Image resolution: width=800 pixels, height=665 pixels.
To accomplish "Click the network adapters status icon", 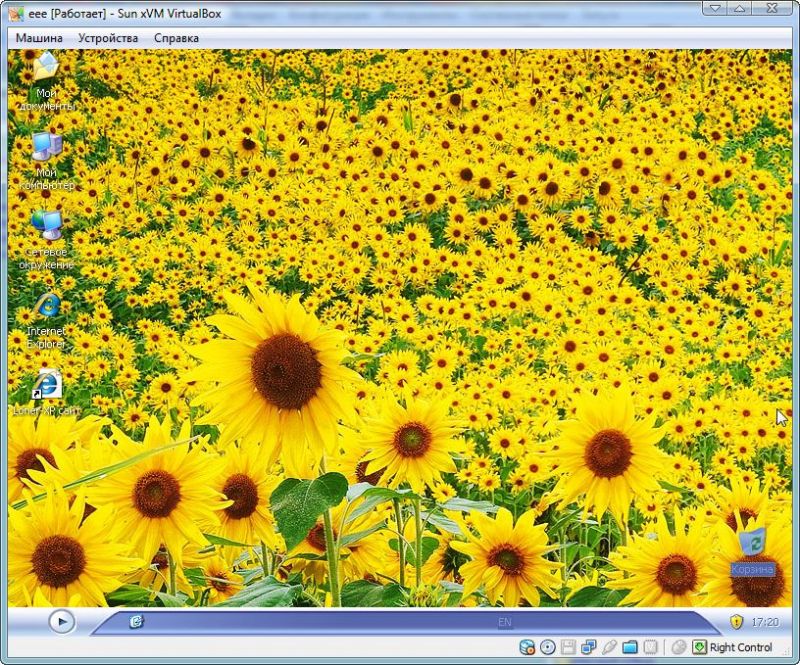I will 588,647.
